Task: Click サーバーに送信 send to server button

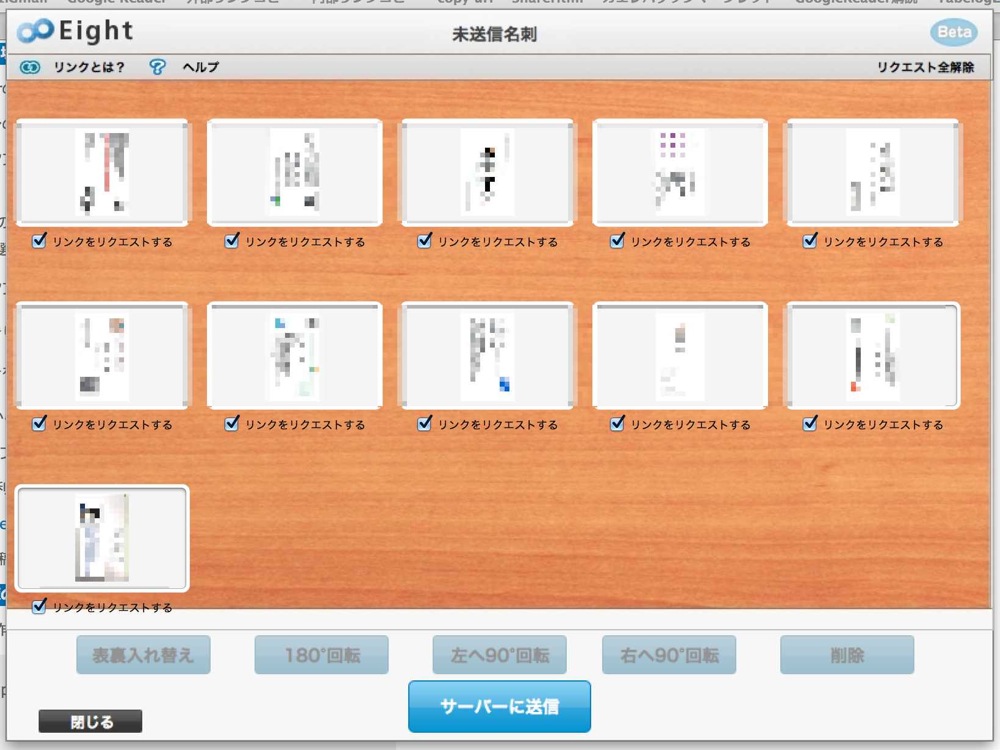Action: [x=499, y=707]
